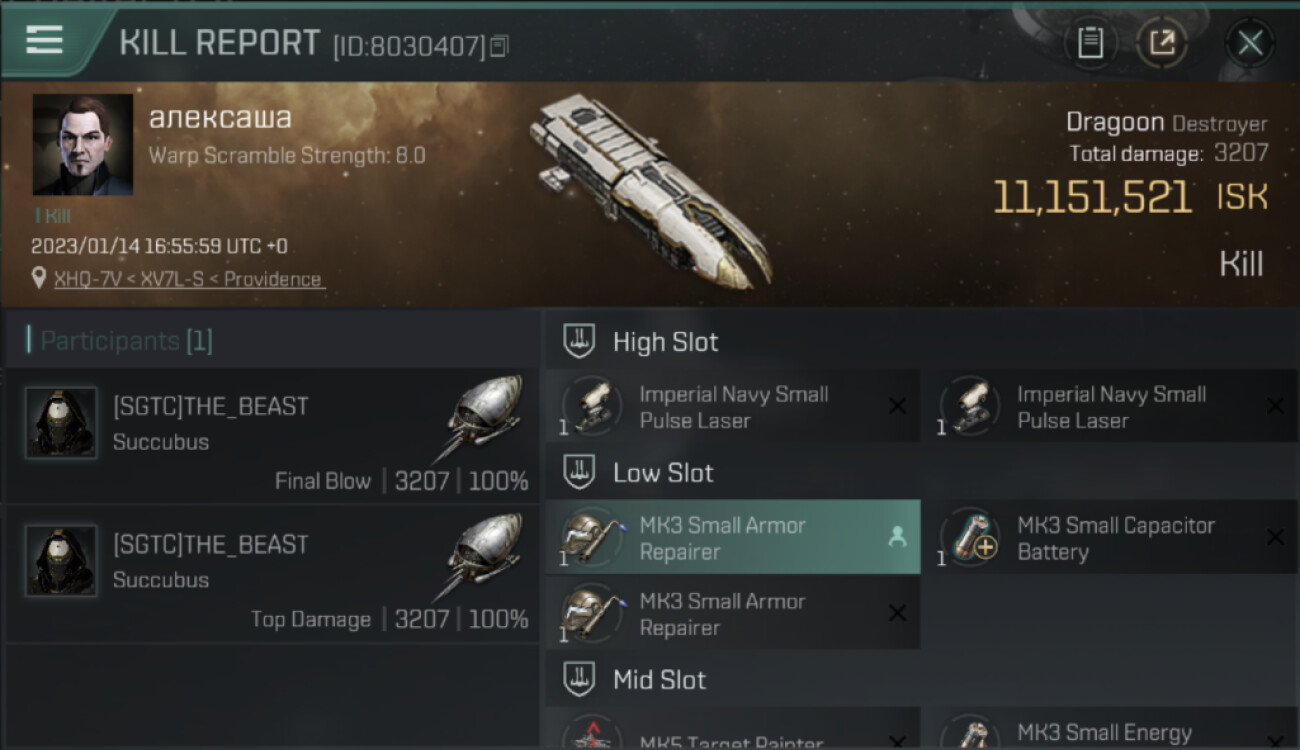Click the clipboard icon in header
This screenshot has height=750, width=1300.
[1090, 43]
